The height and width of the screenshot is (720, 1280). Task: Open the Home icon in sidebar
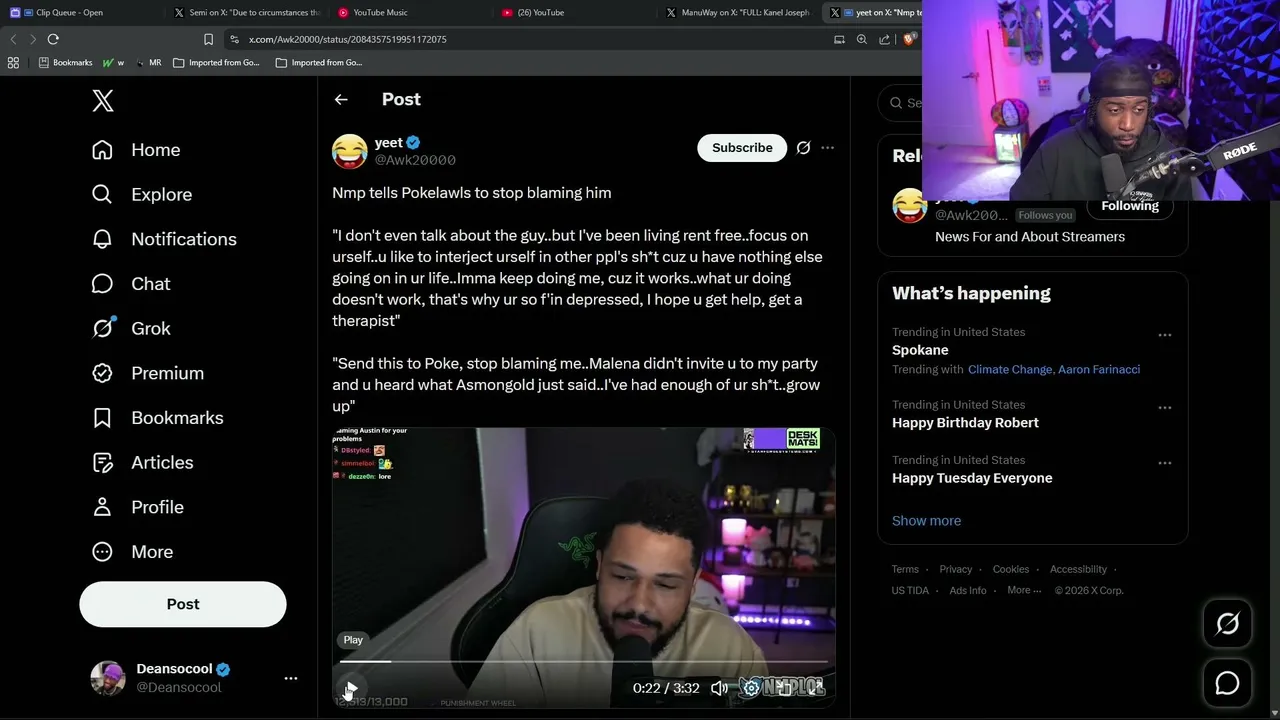tap(102, 150)
